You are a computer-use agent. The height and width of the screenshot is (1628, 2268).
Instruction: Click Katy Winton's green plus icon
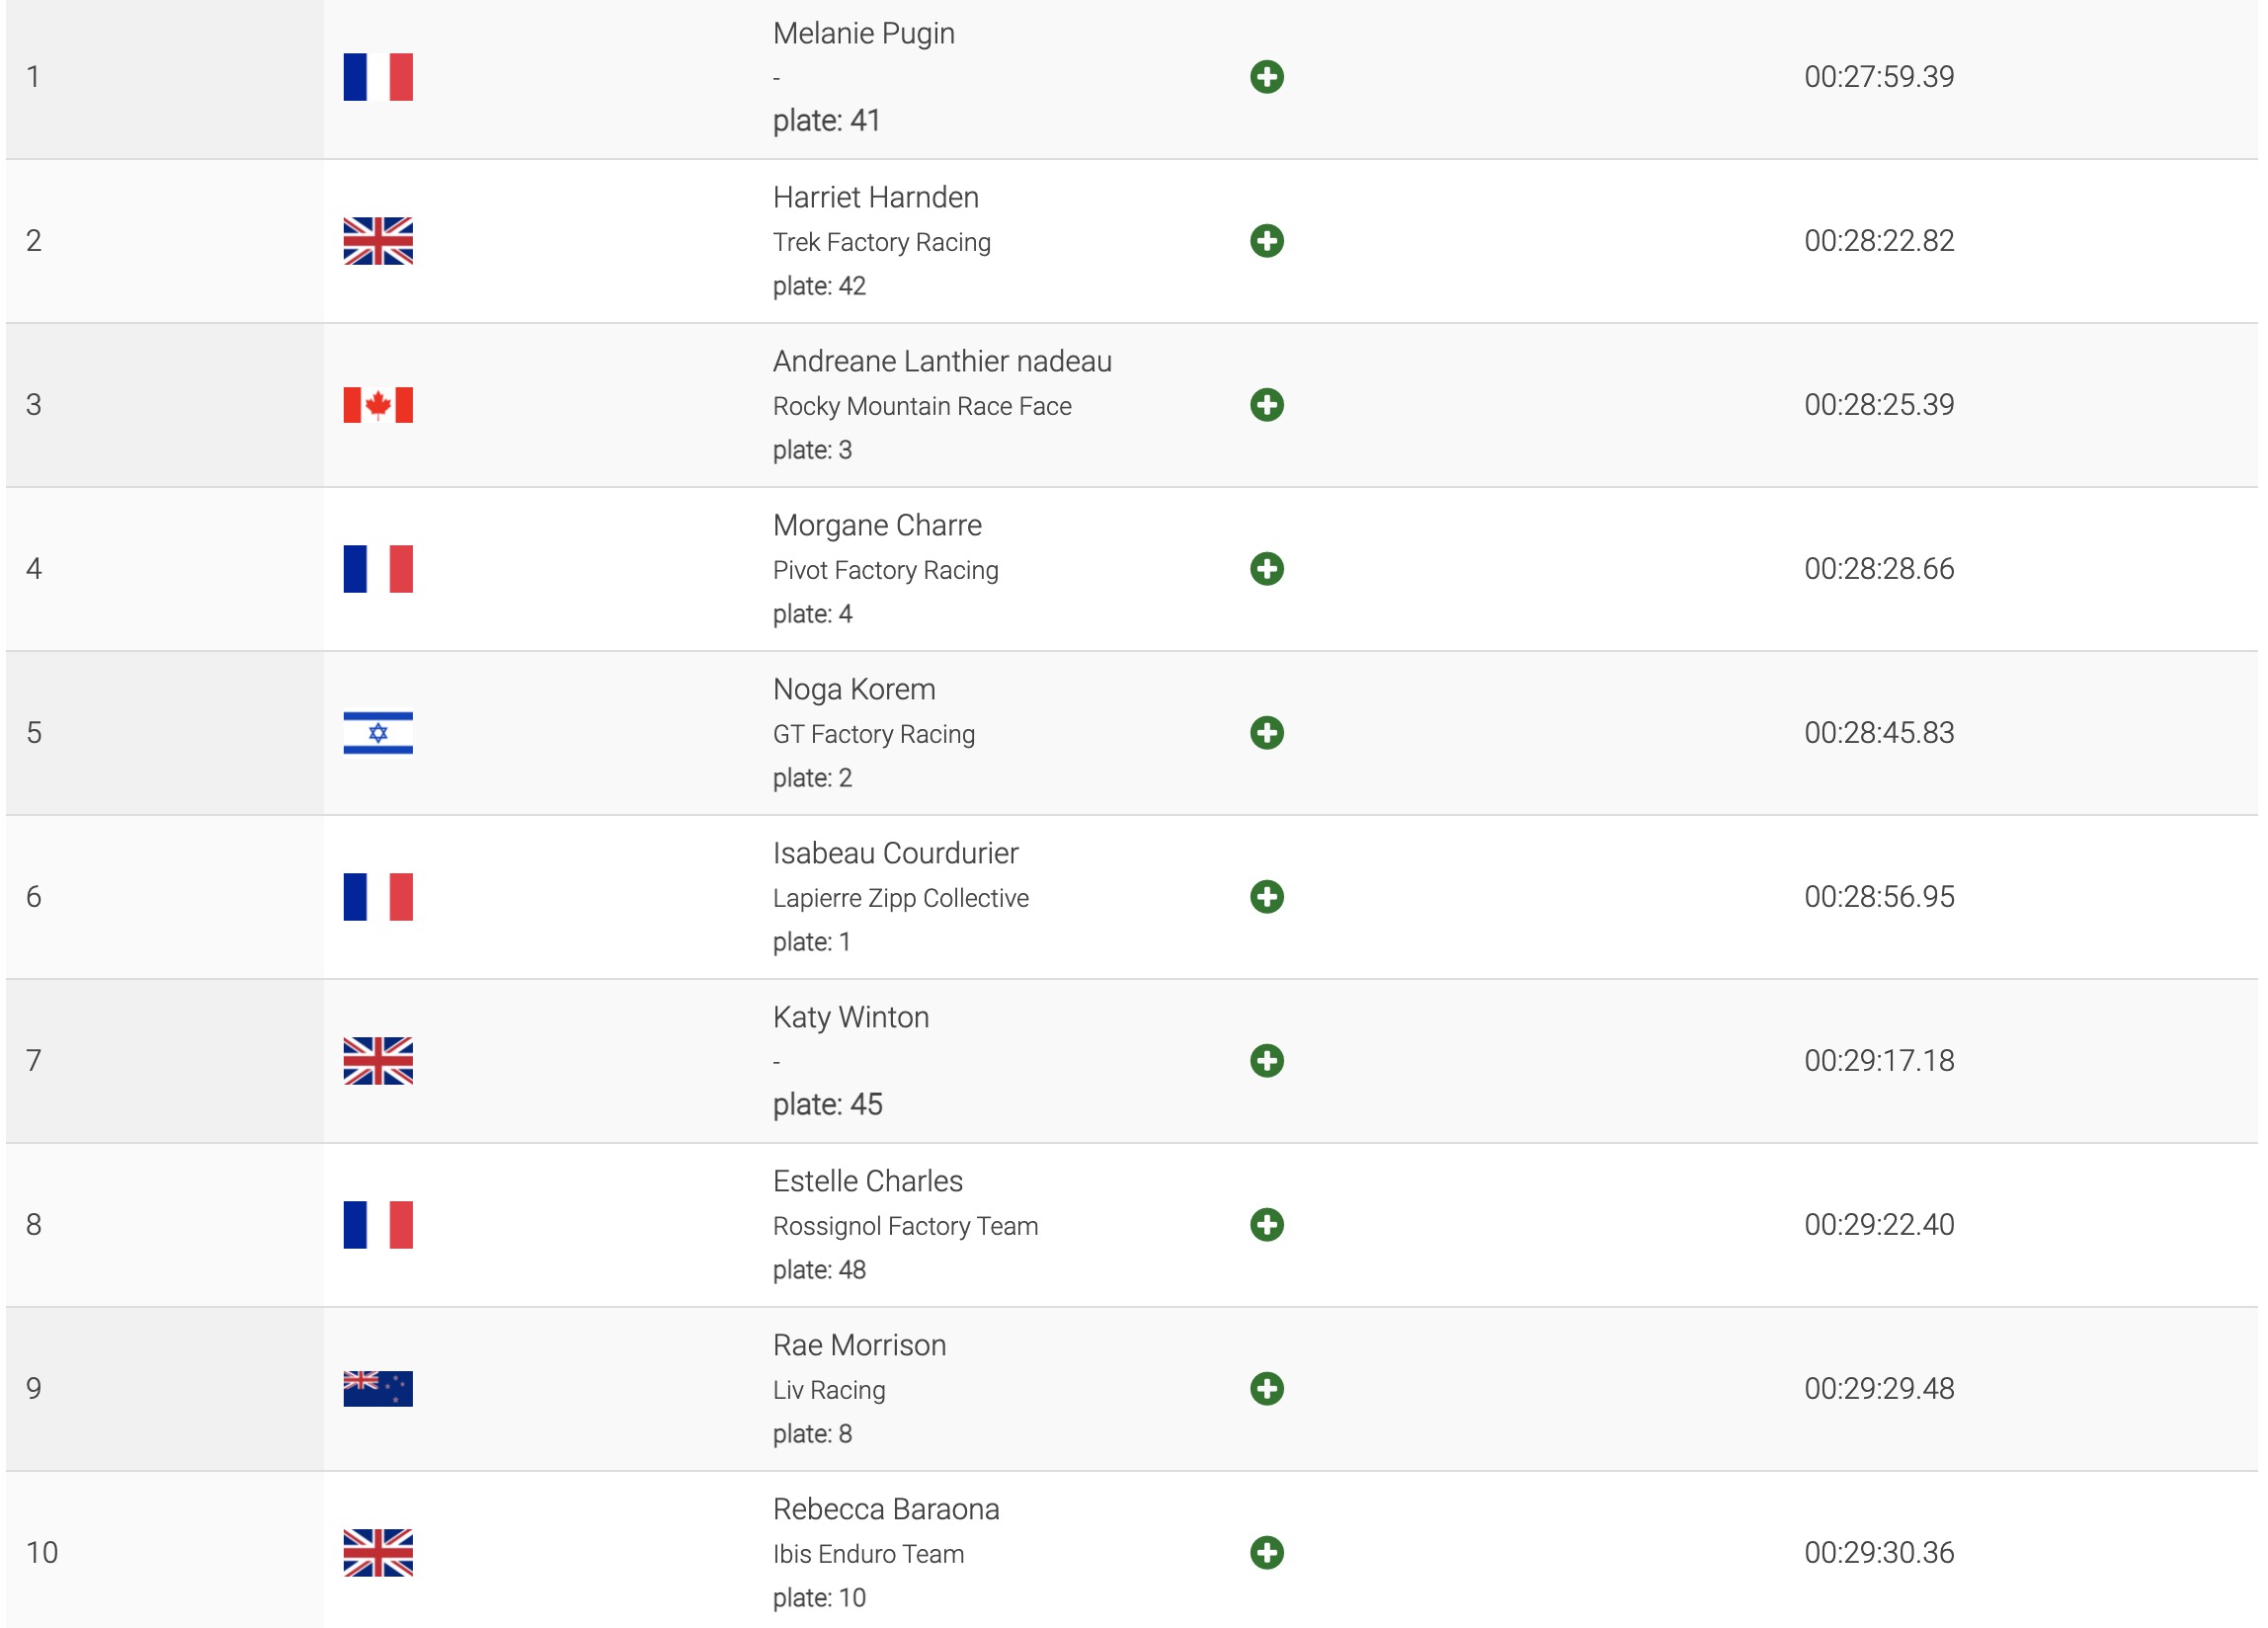(1266, 1061)
